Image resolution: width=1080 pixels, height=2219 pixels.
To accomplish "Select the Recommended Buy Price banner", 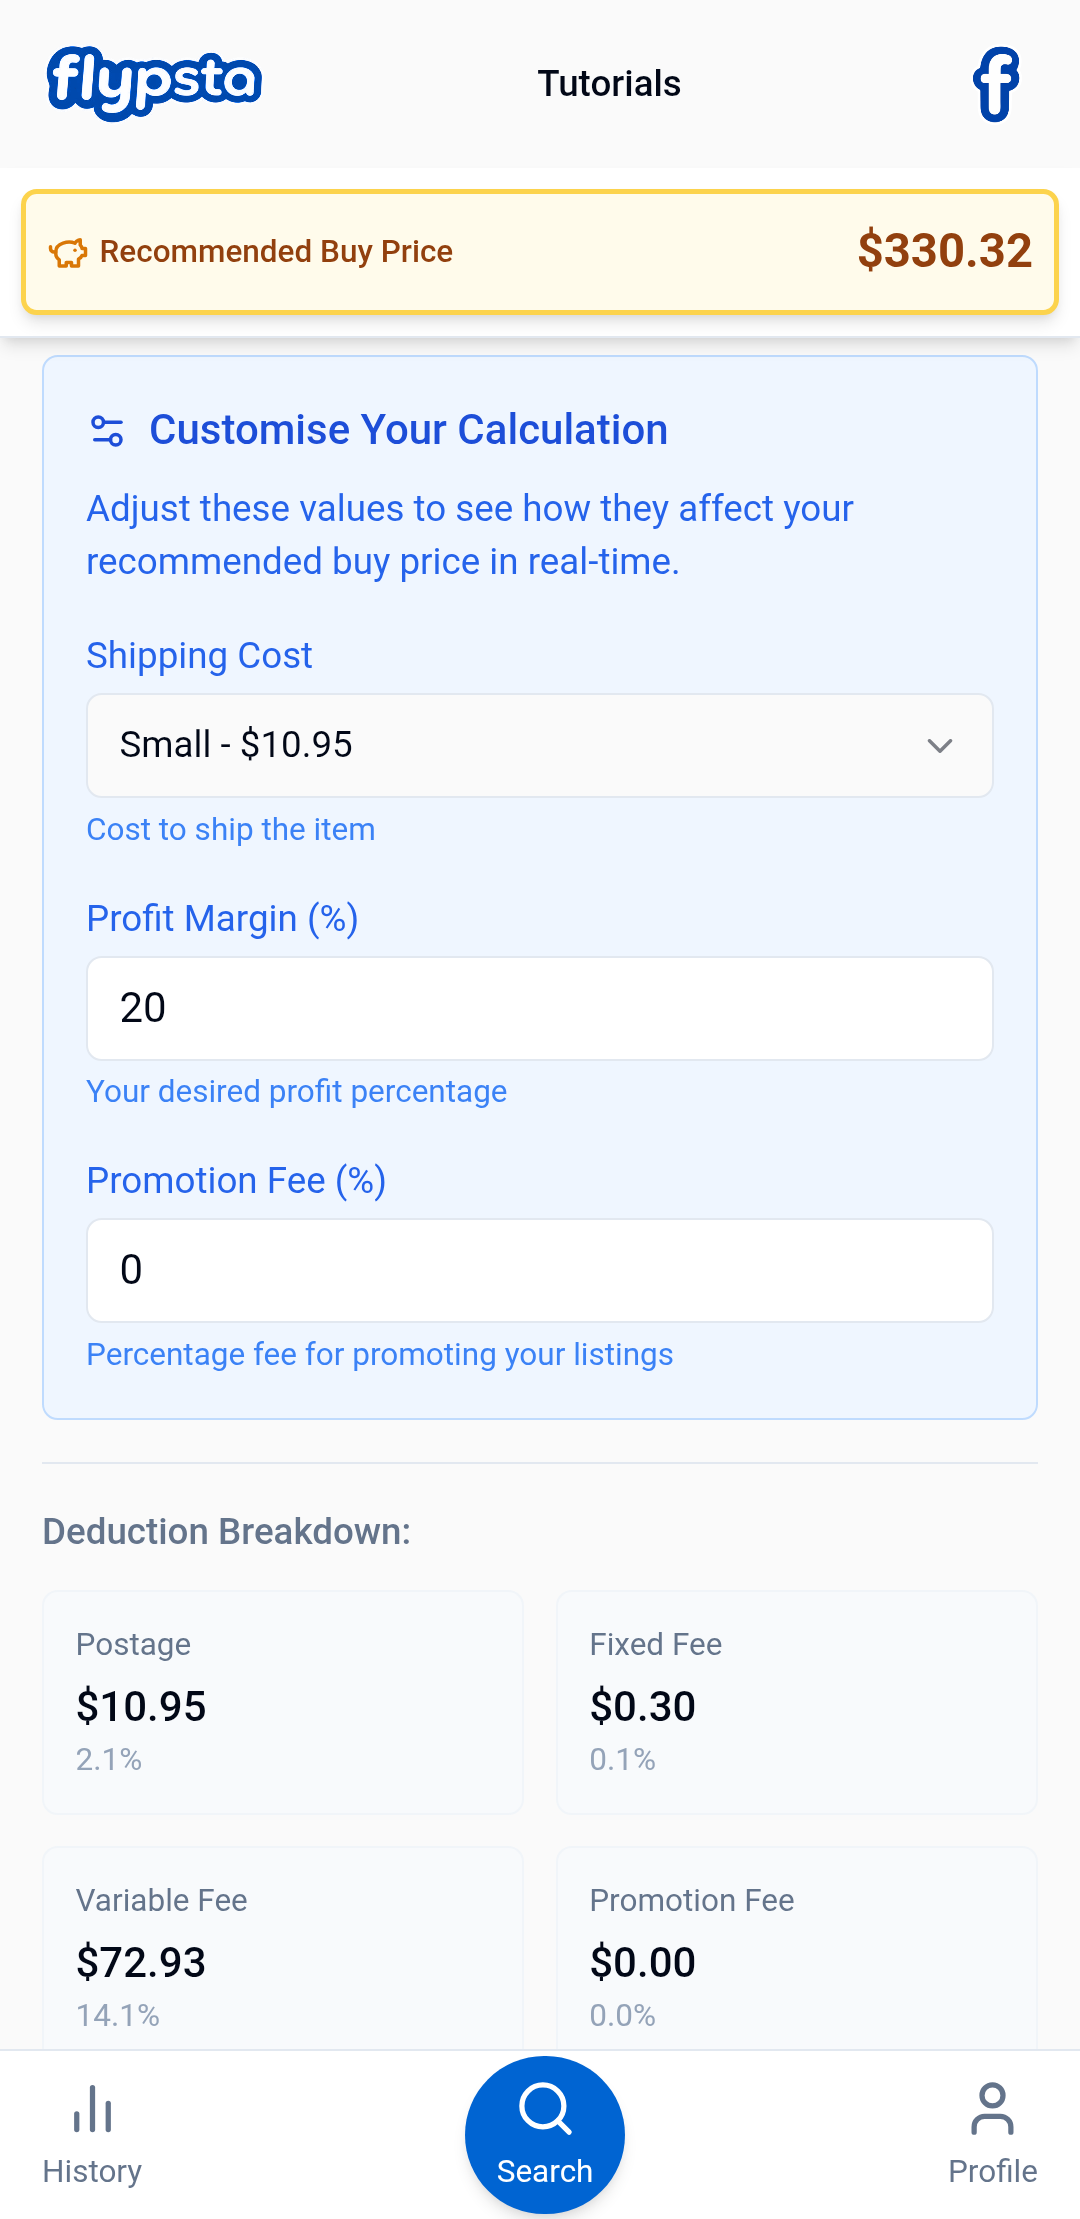I will [540, 252].
